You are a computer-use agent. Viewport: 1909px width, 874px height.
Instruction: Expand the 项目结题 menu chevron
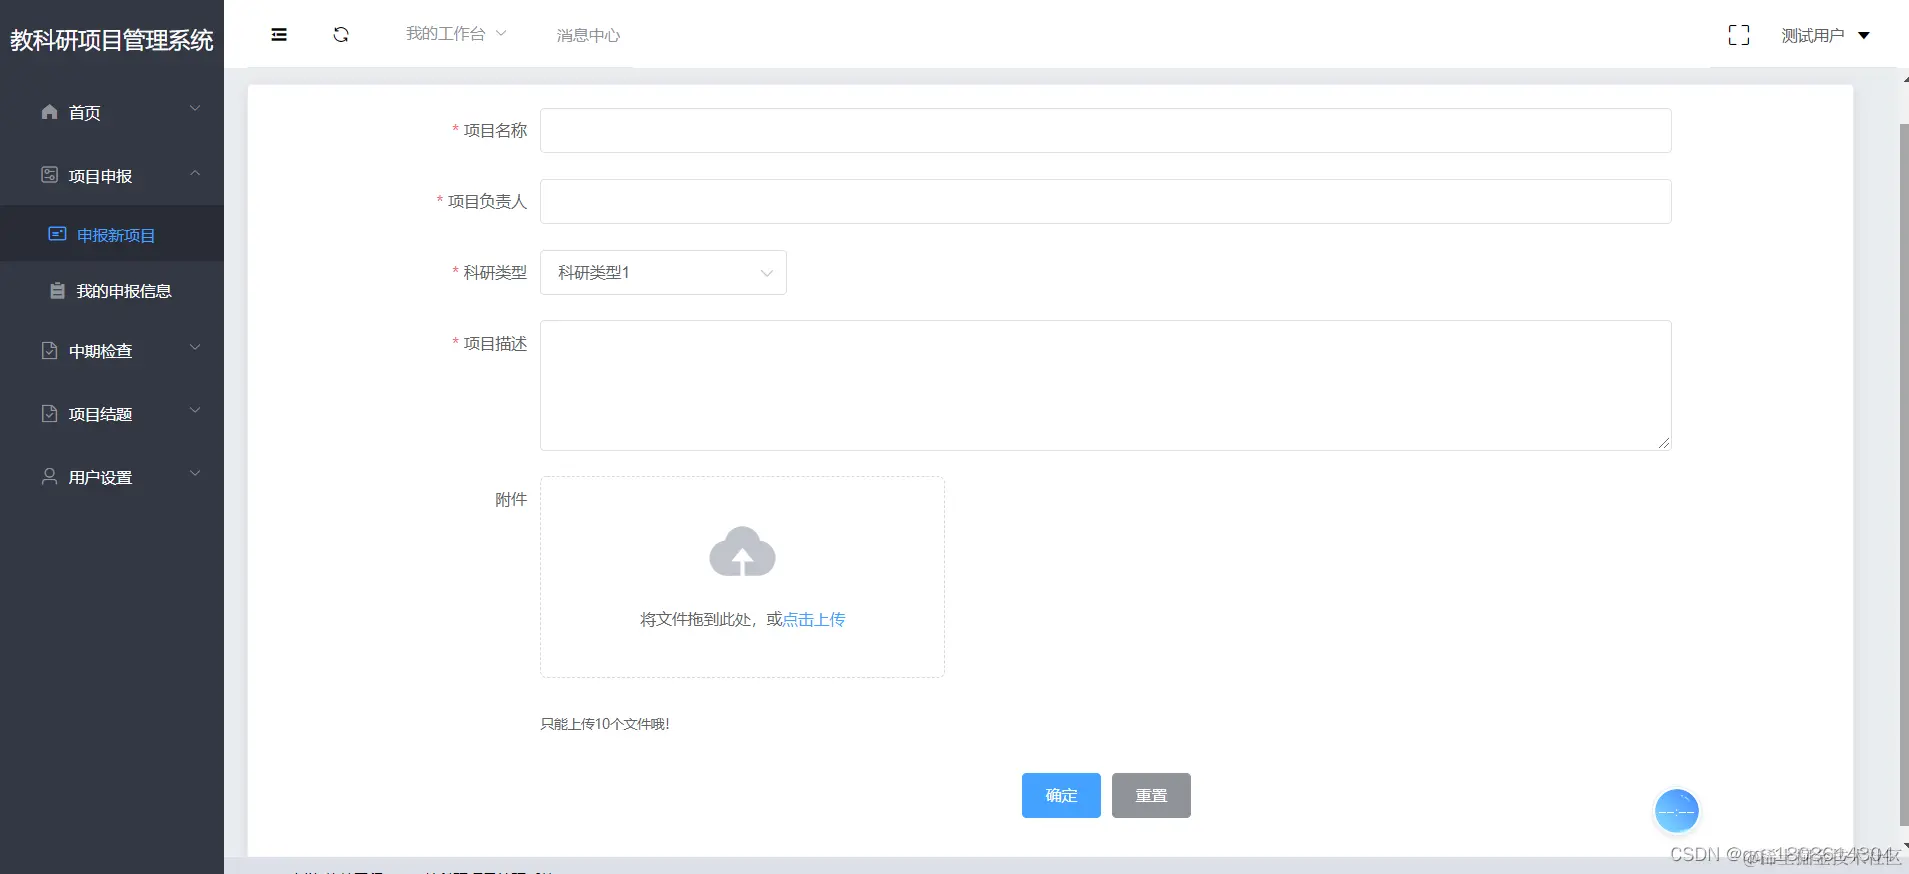195,410
